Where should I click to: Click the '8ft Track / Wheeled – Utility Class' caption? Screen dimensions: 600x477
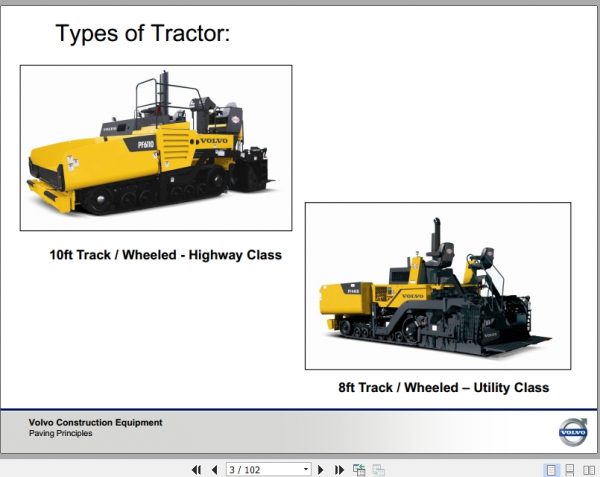443,387
